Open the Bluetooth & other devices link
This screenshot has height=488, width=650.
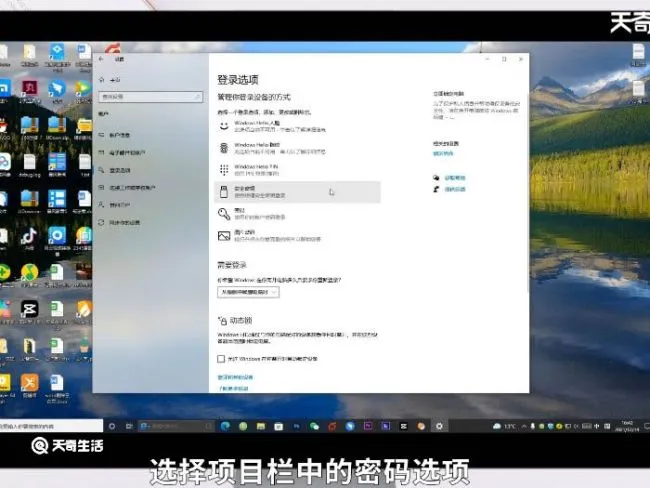click(x=235, y=377)
